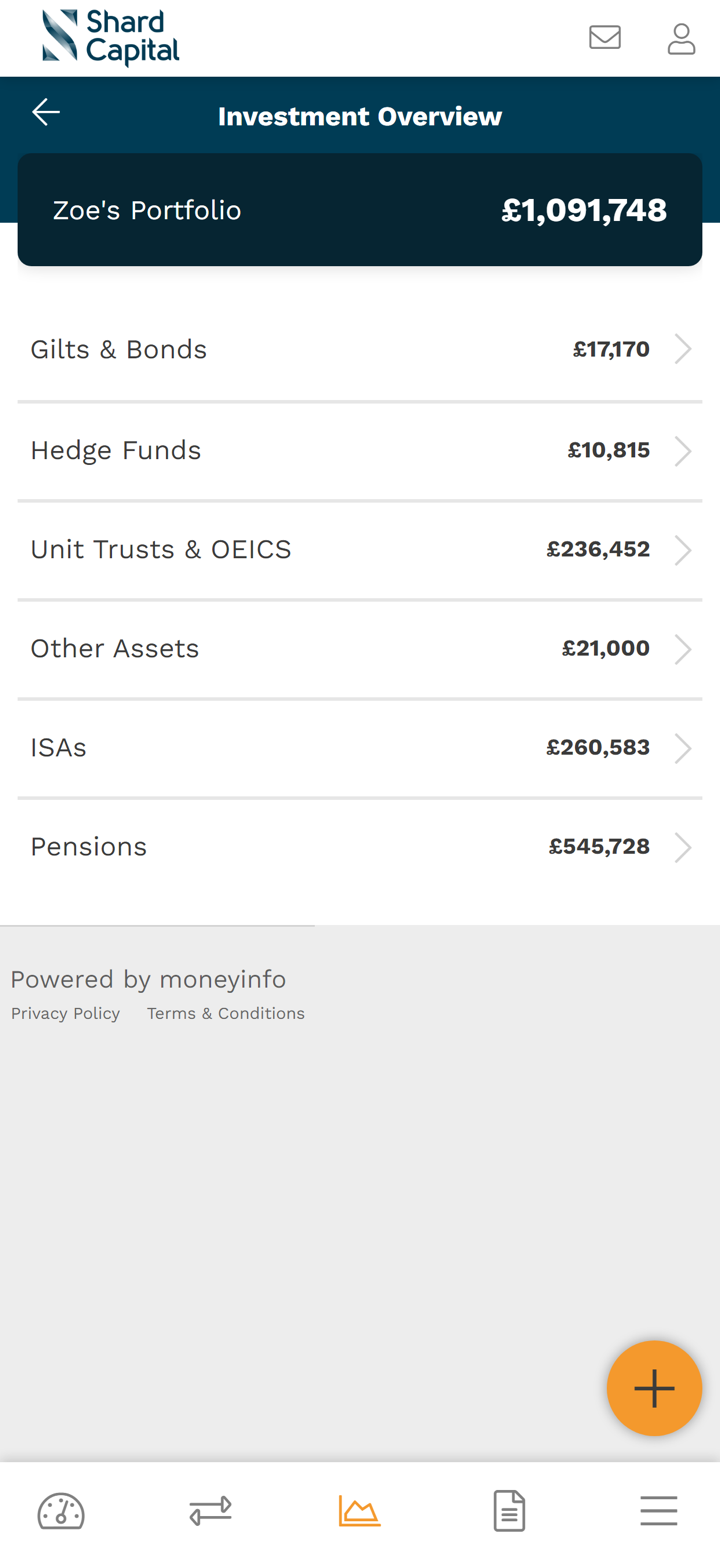Open the hamburger menu icon
Viewport: 720px width, 1558px height.
(x=659, y=1511)
